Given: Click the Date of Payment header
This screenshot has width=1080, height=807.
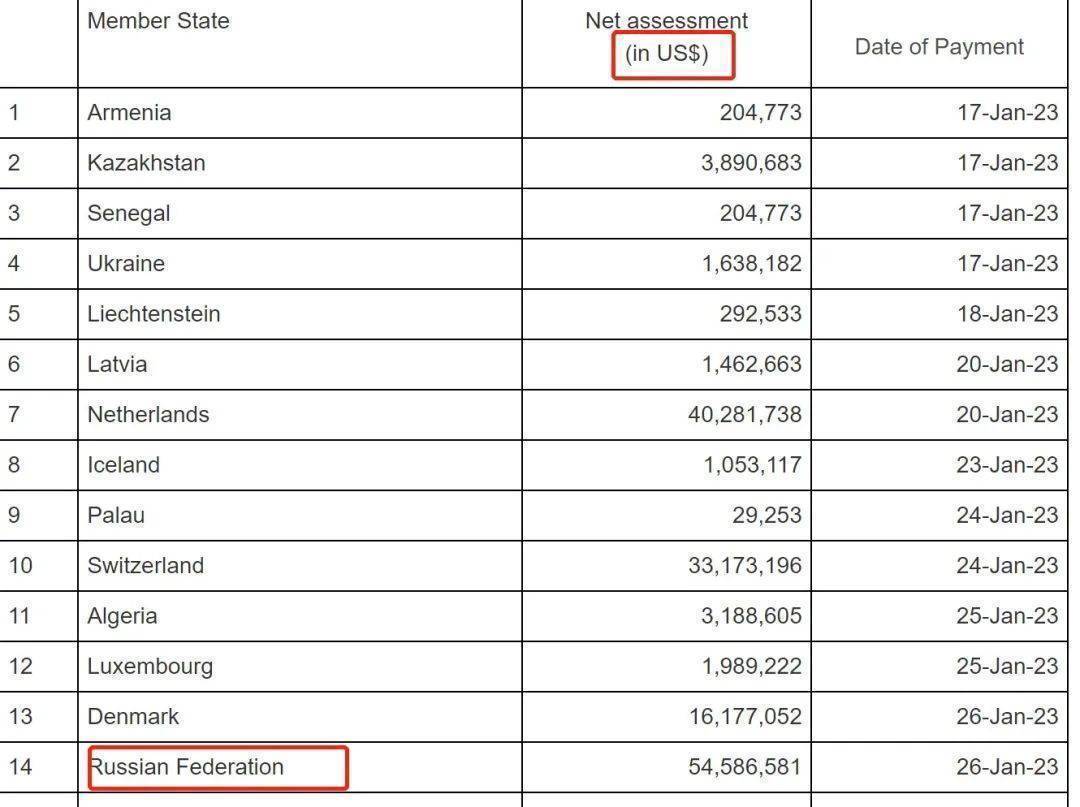Looking at the screenshot, I should click(x=938, y=47).
